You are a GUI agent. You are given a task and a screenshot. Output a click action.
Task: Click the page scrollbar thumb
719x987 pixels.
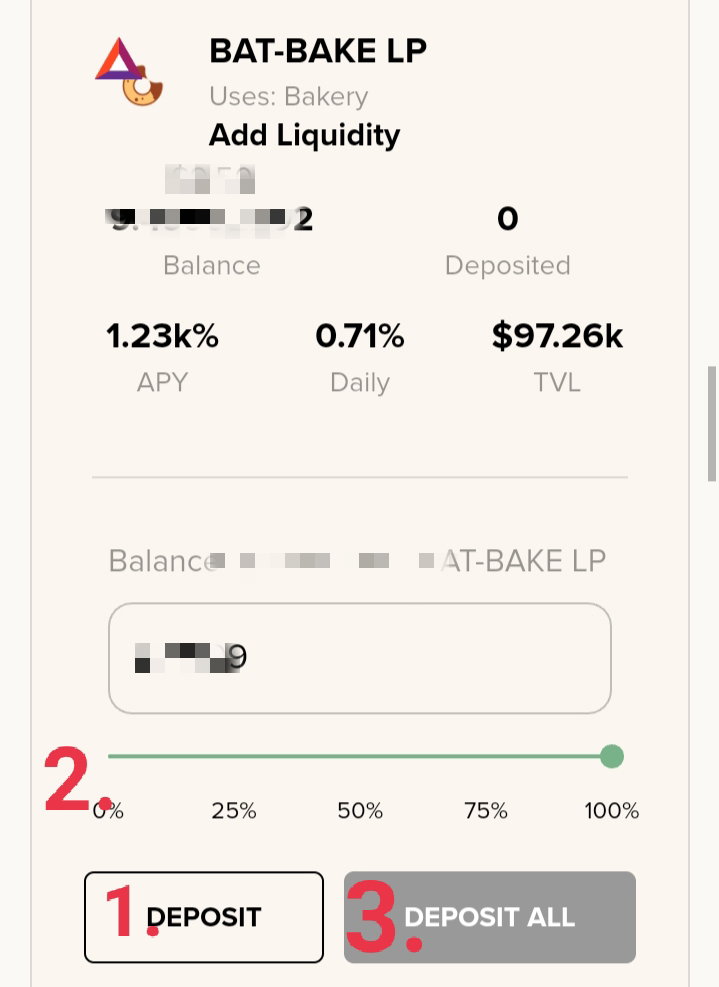tap(712, 424)
